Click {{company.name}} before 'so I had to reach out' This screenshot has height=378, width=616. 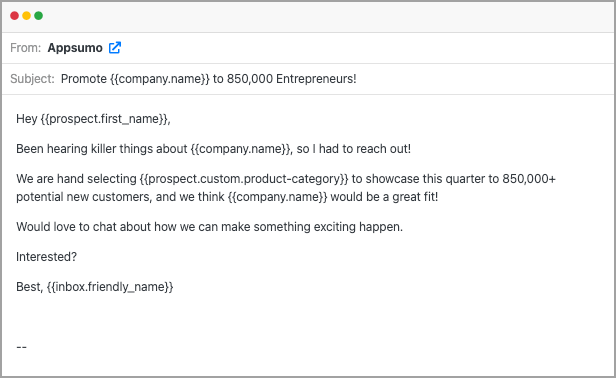(x=241, y=149)
